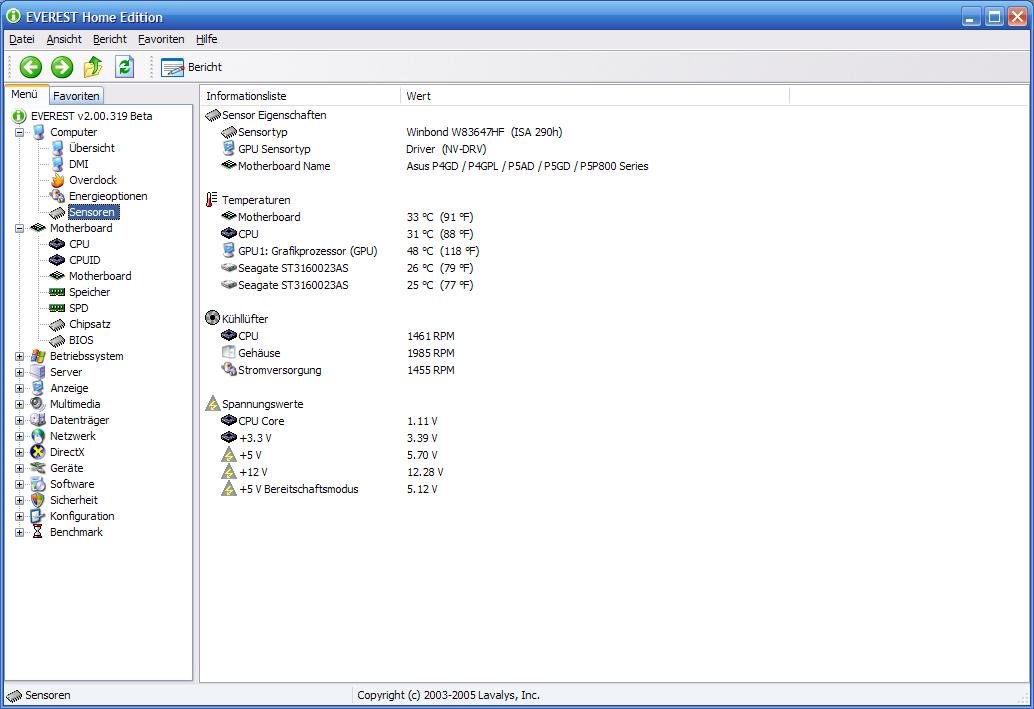
Task: Select the Motherboard Name row
Action: click(x=435, y=166)
